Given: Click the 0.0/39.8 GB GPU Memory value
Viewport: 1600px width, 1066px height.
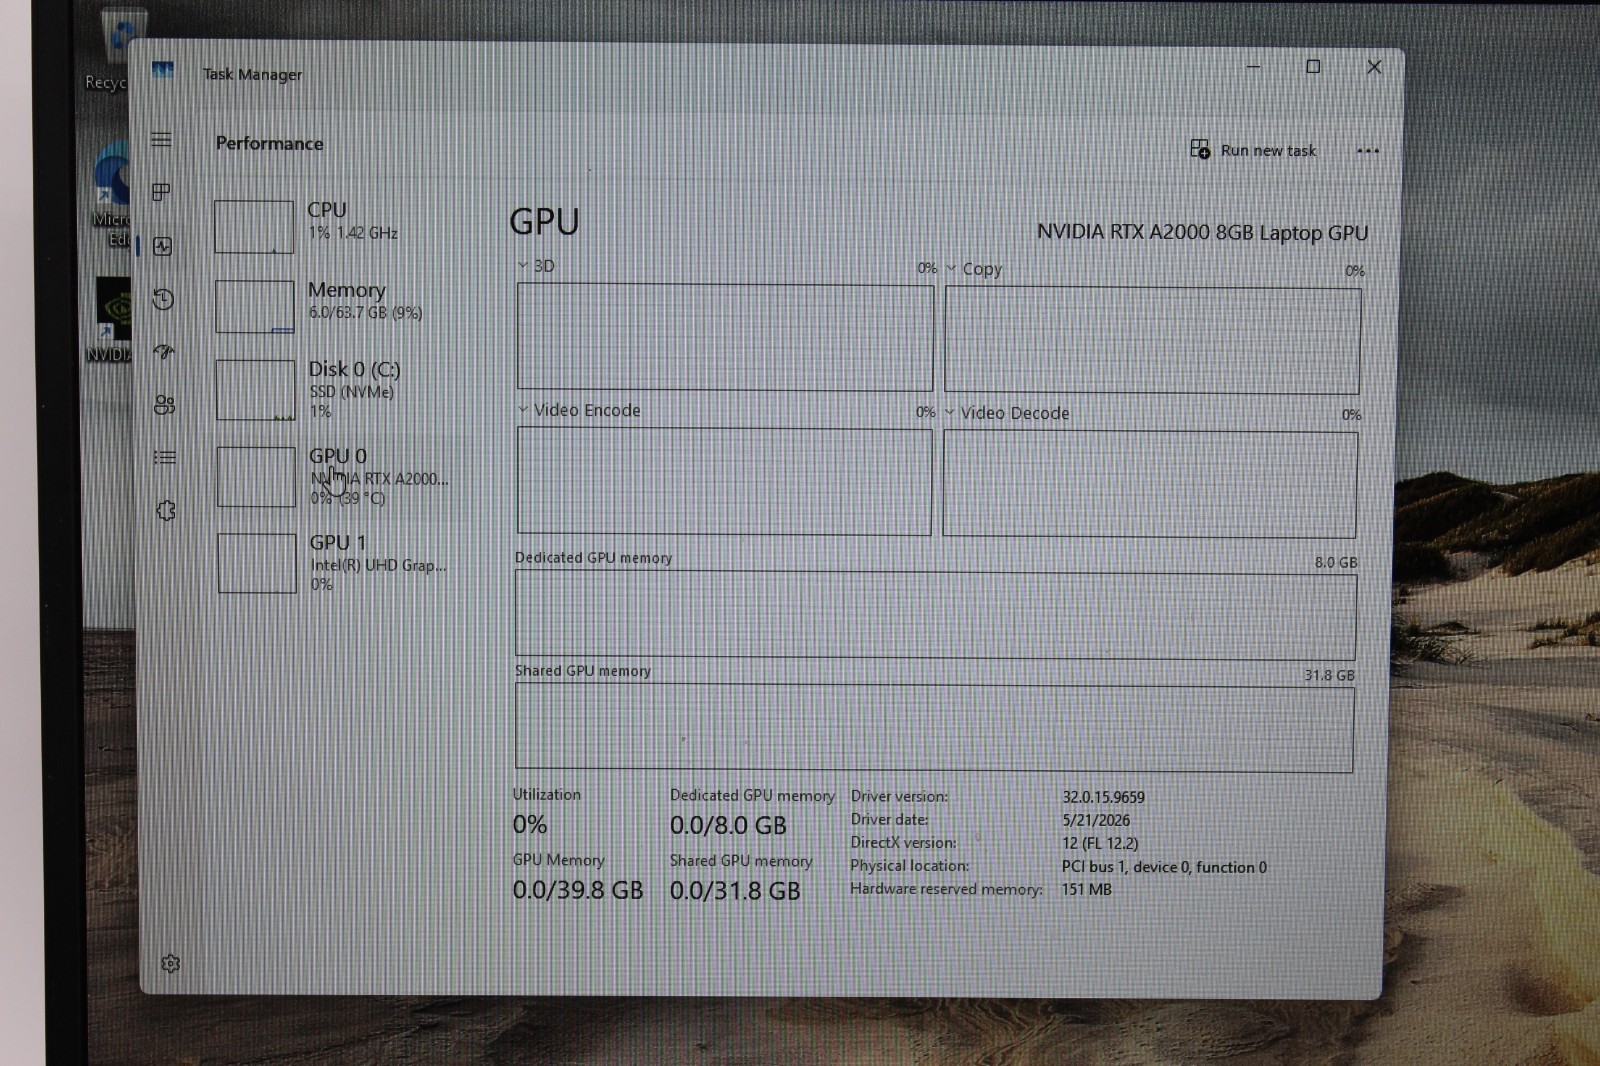Looking at the screenshot, I should click(x=578, y=890).
